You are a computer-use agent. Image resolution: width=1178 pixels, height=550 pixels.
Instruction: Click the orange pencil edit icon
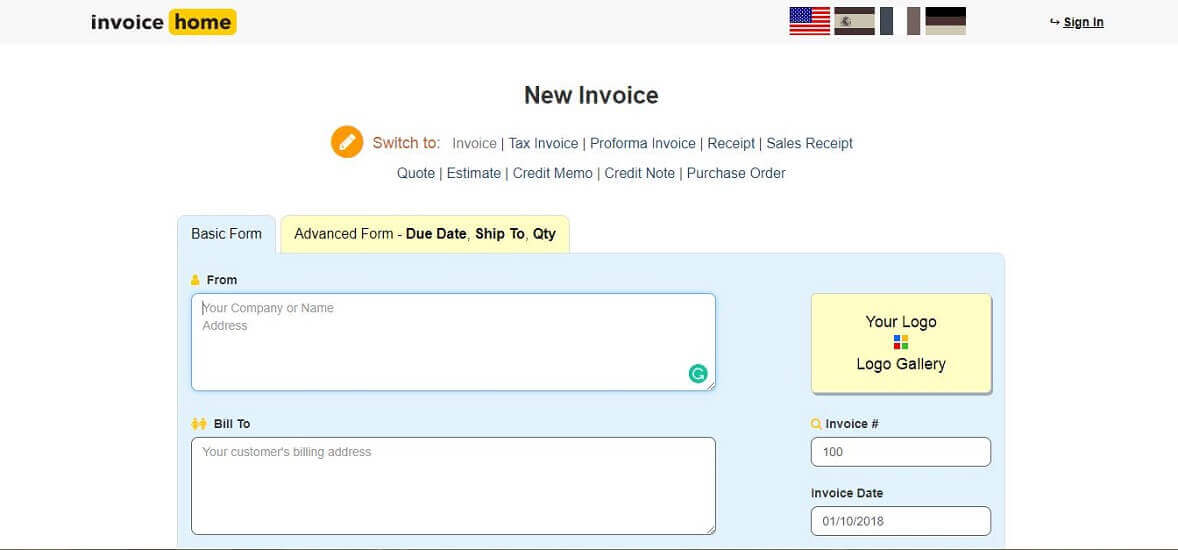pos(346,142)
